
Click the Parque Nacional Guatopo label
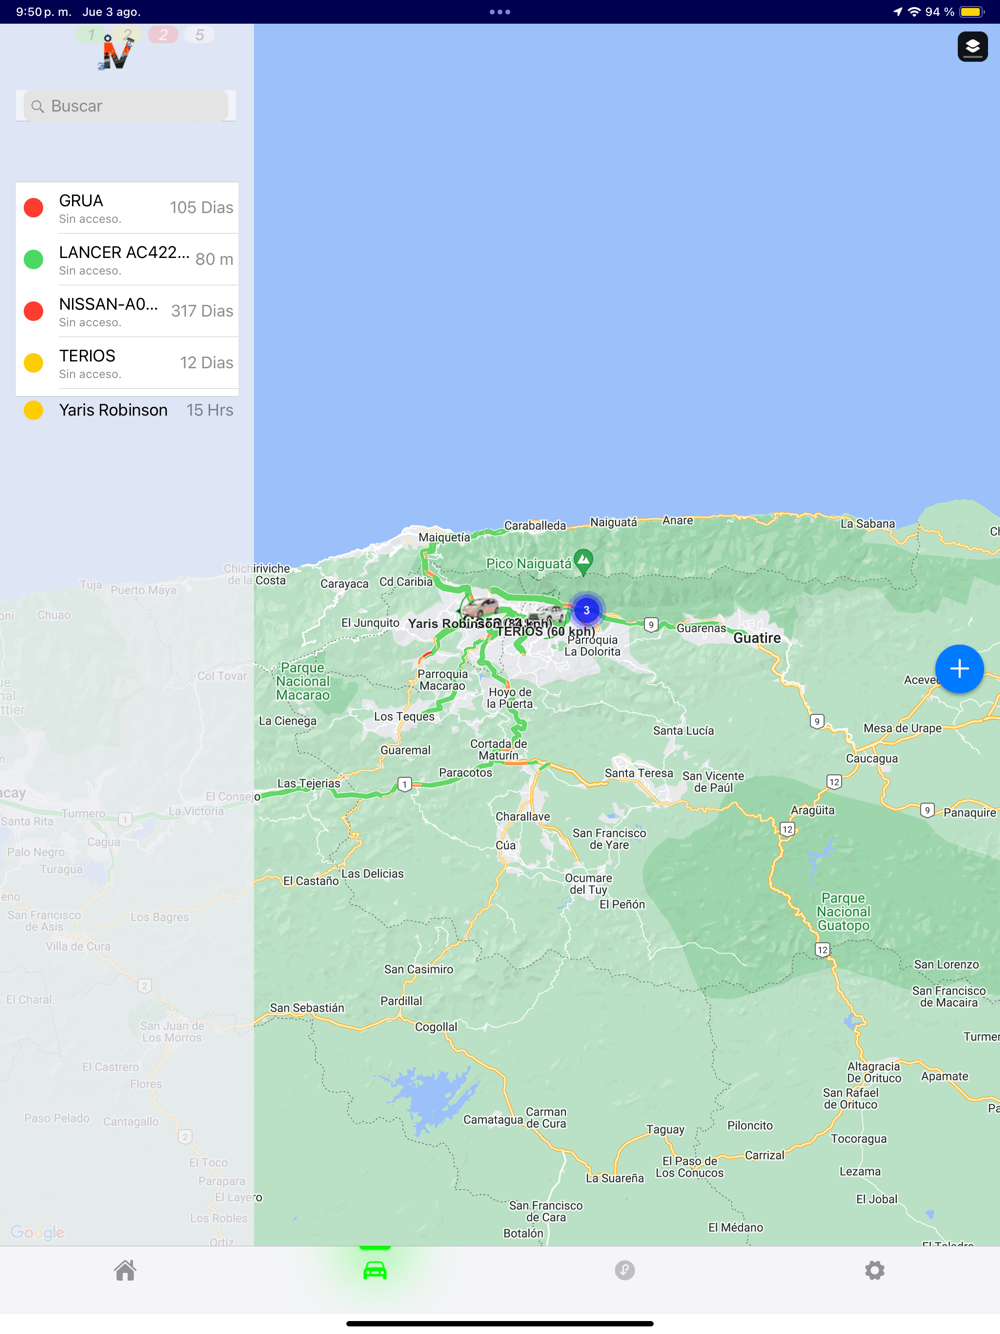pyautogui.click(x=844, y=912)
